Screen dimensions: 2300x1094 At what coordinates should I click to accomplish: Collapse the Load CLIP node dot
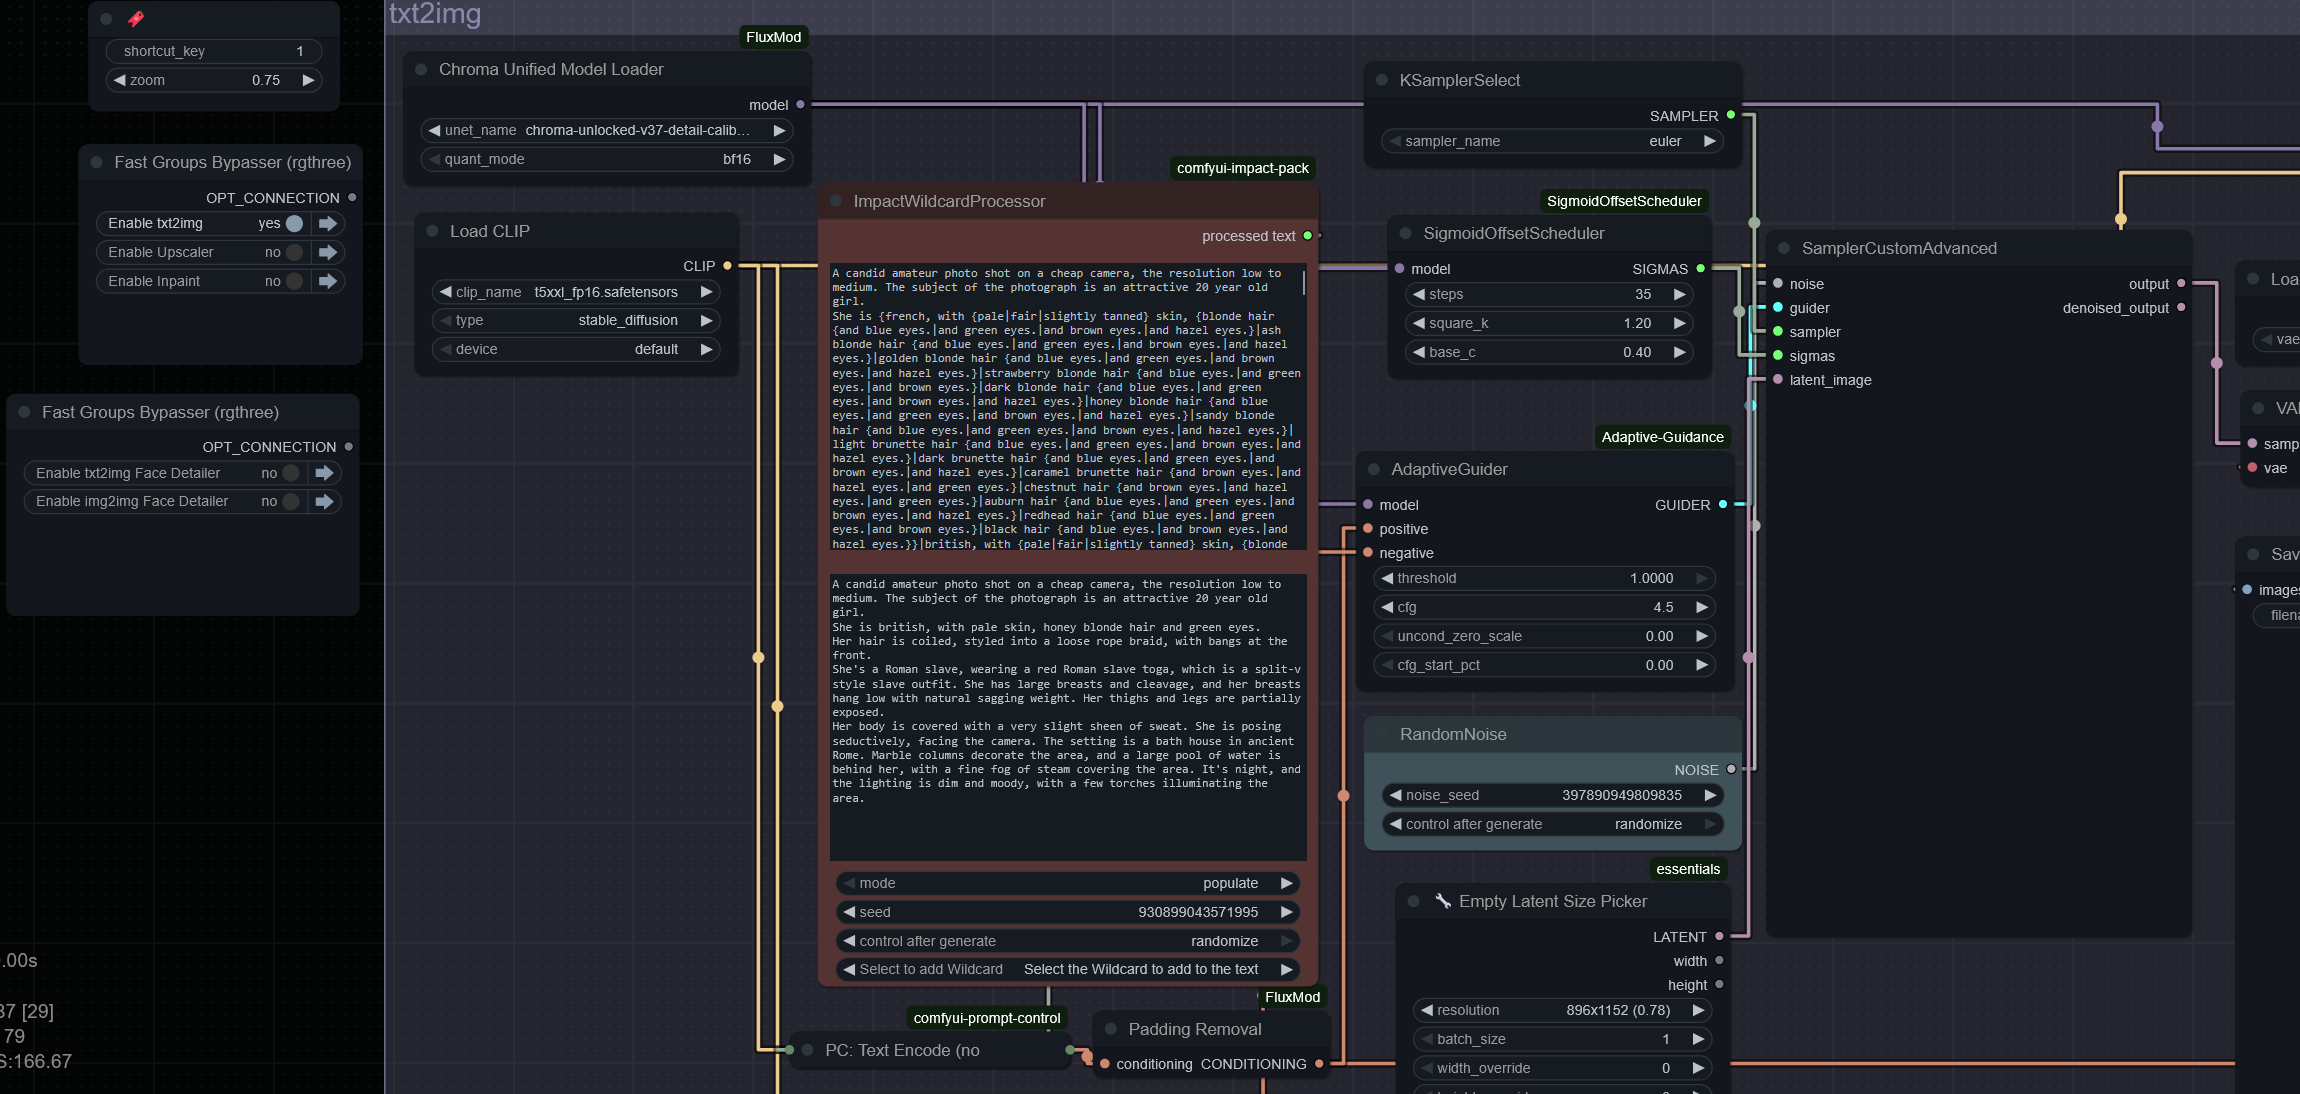[x=432, y=231]
